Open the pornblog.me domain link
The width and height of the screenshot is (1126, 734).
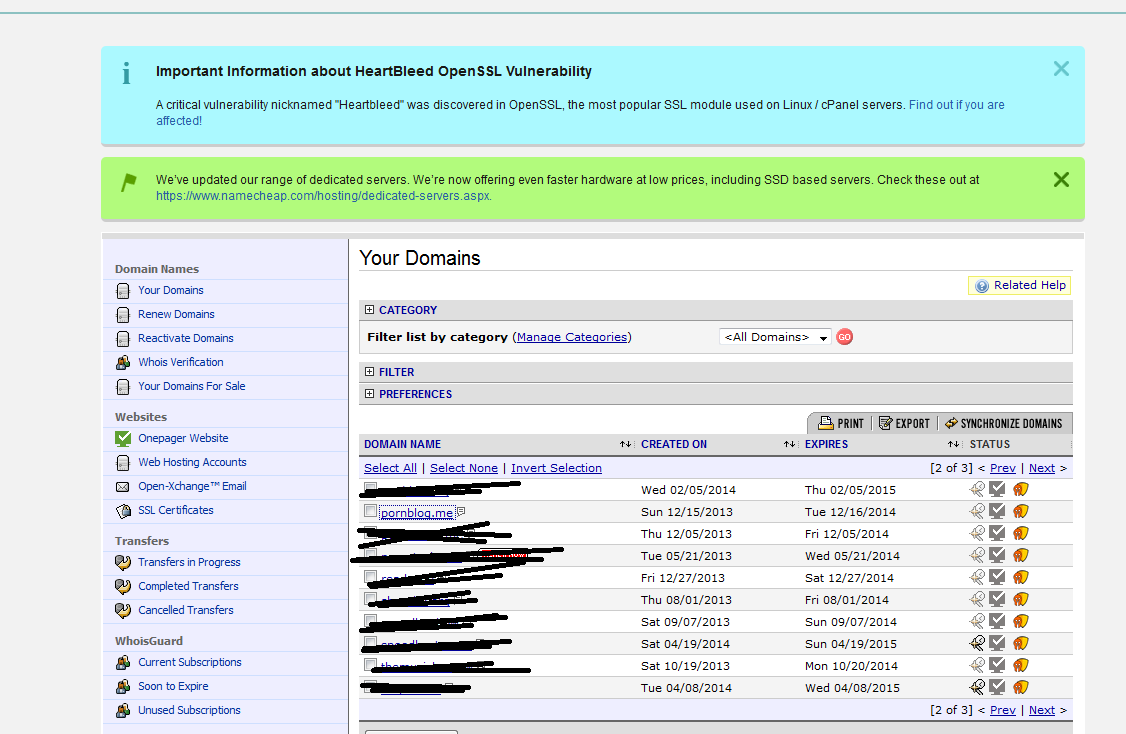click(x=417, y=513)
